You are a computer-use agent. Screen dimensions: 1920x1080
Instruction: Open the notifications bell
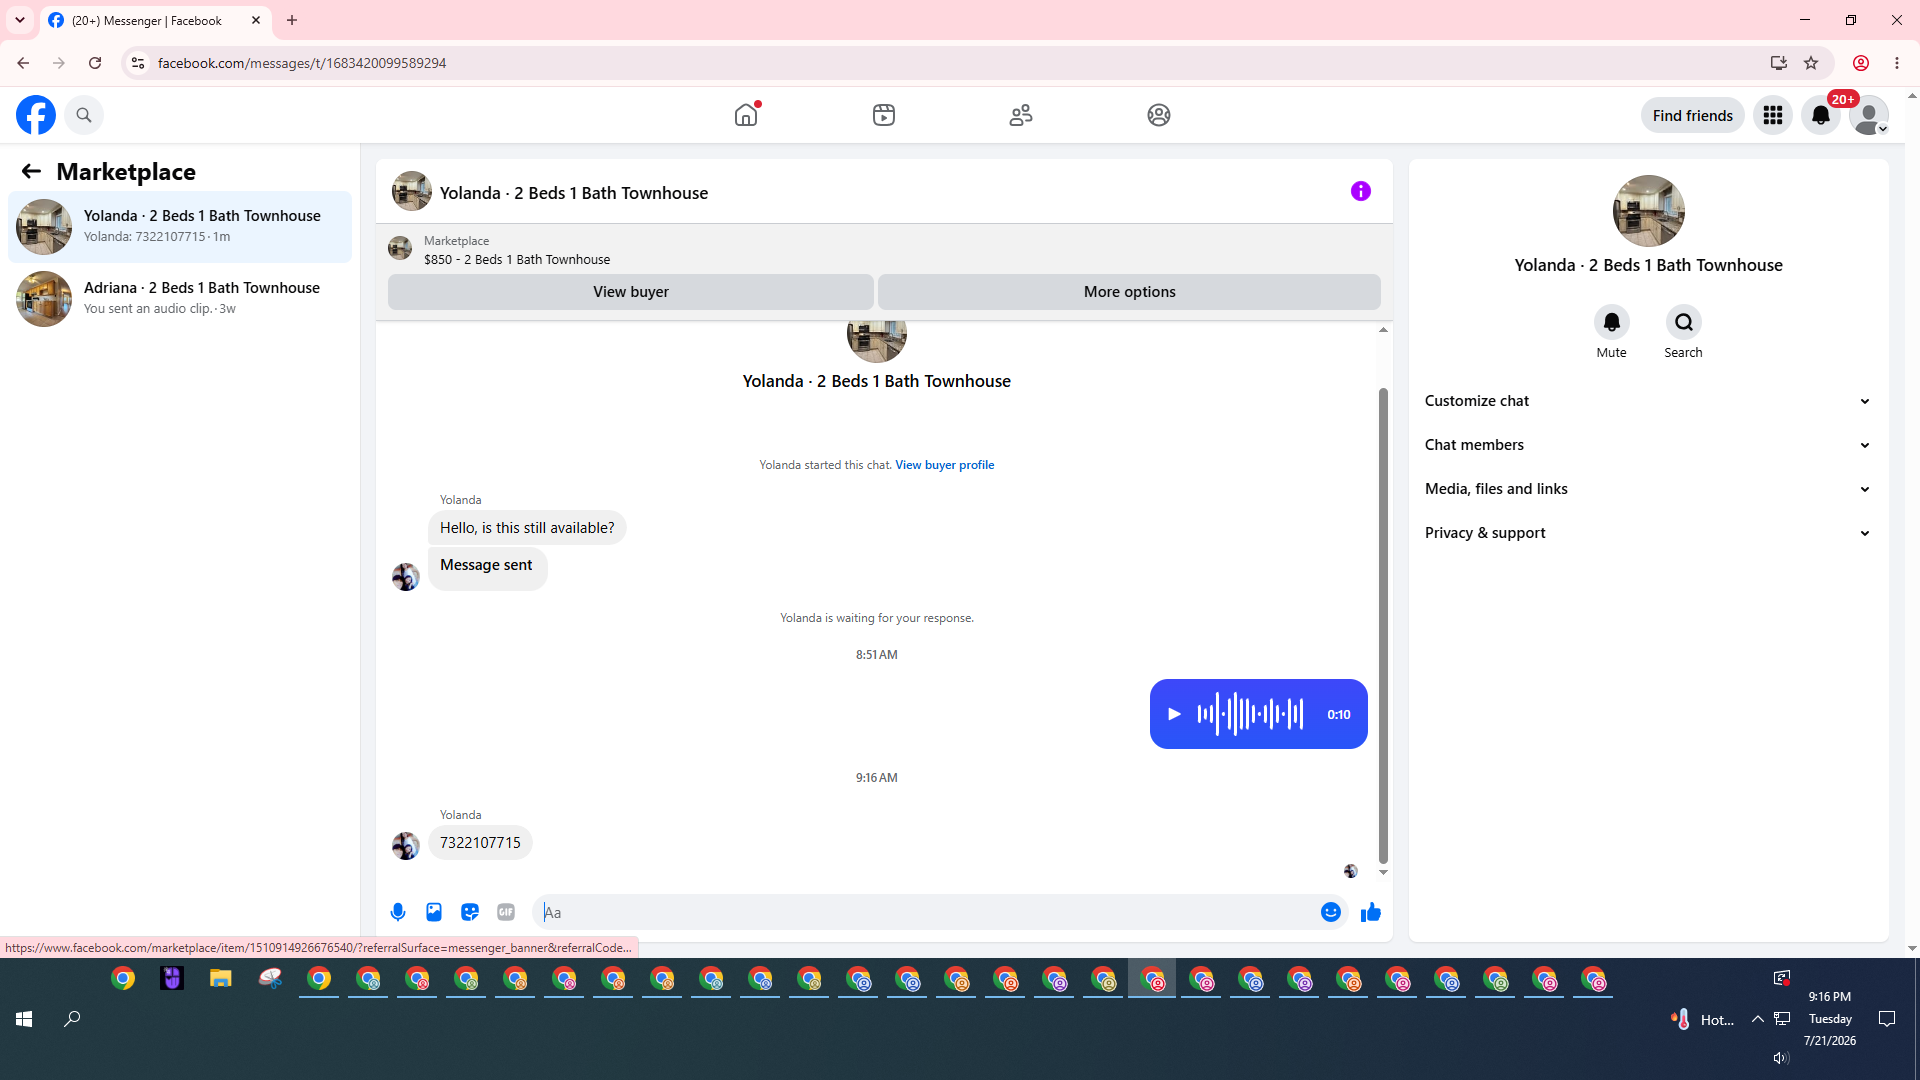[1821, 115]
